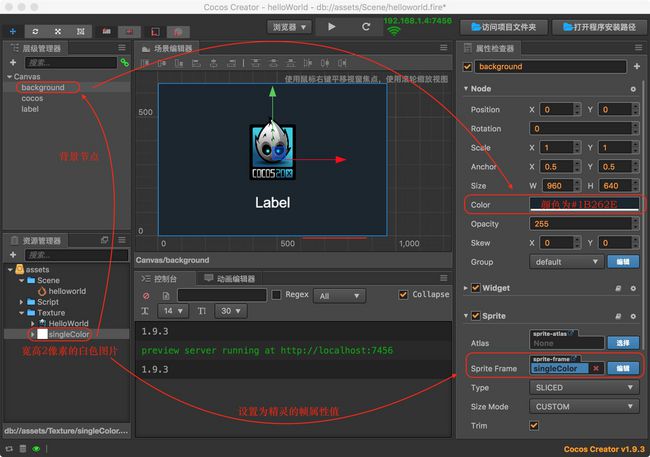The height and width of the screenshot is (457, 650).
Task: Select the scene editor tab
Action: [167, 49]
